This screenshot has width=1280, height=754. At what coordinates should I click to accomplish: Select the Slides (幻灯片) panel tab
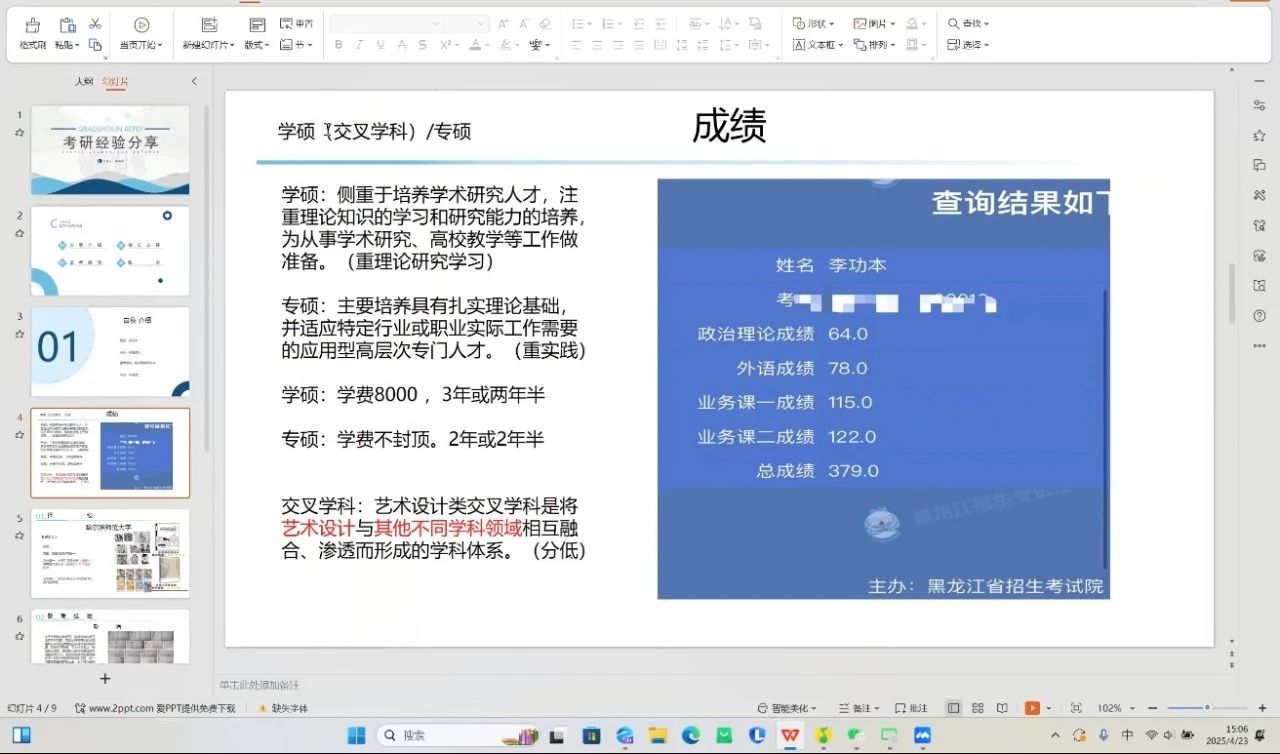[x=115, y=81]
